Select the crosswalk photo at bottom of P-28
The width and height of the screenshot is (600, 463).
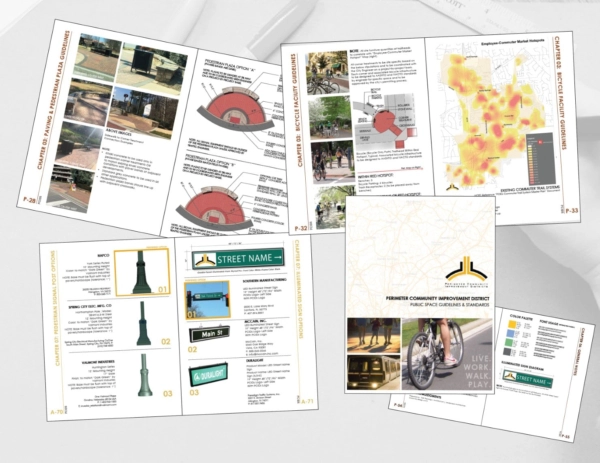pyautogui.click(x=70, y=190)
